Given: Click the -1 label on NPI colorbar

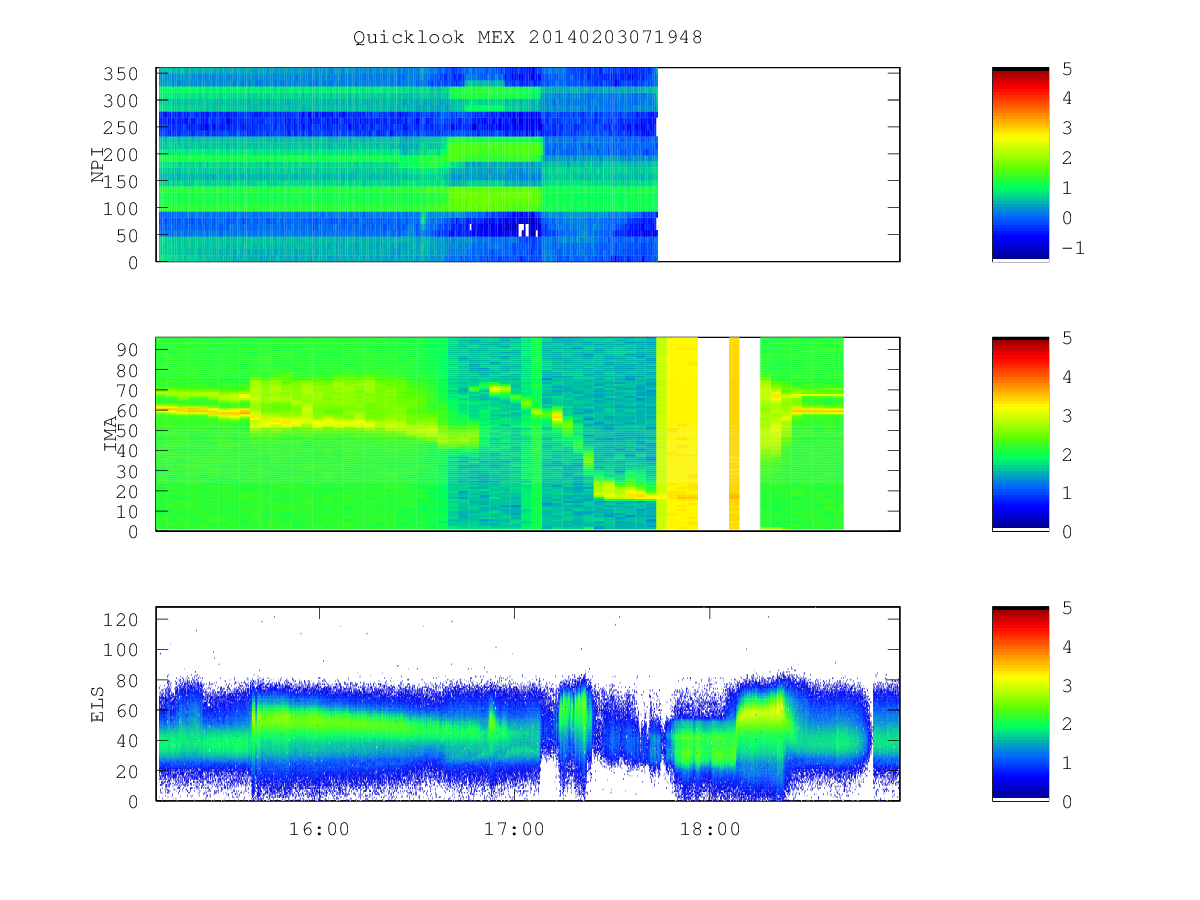Looking at the screenshot, I should 1072,249.
